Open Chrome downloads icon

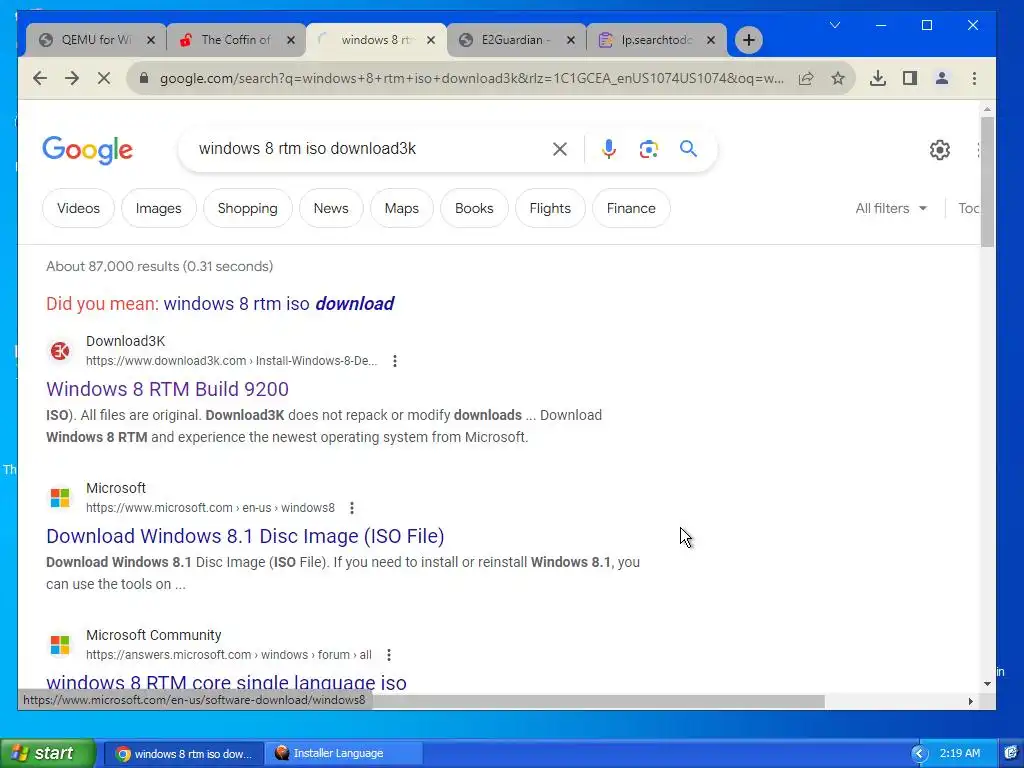pos(878,78)
